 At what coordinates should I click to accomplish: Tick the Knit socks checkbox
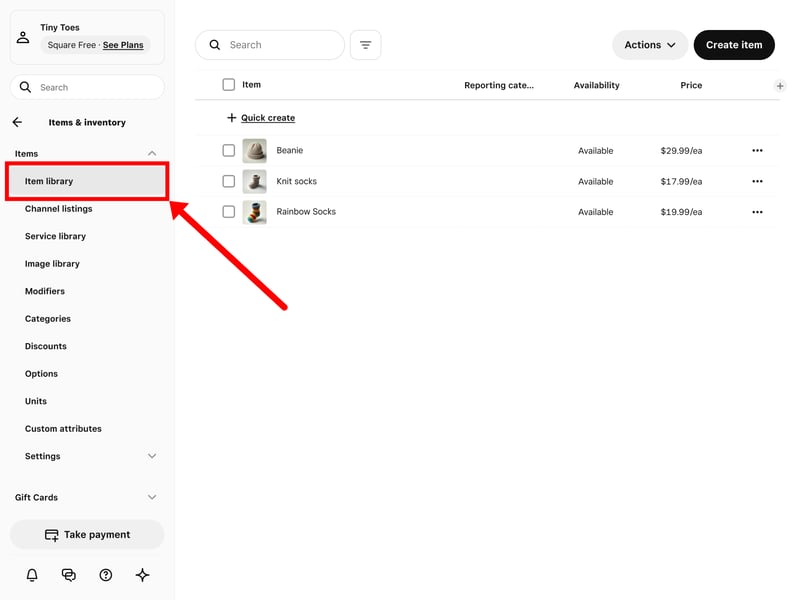pyautogui.click(x=229, y=181)
